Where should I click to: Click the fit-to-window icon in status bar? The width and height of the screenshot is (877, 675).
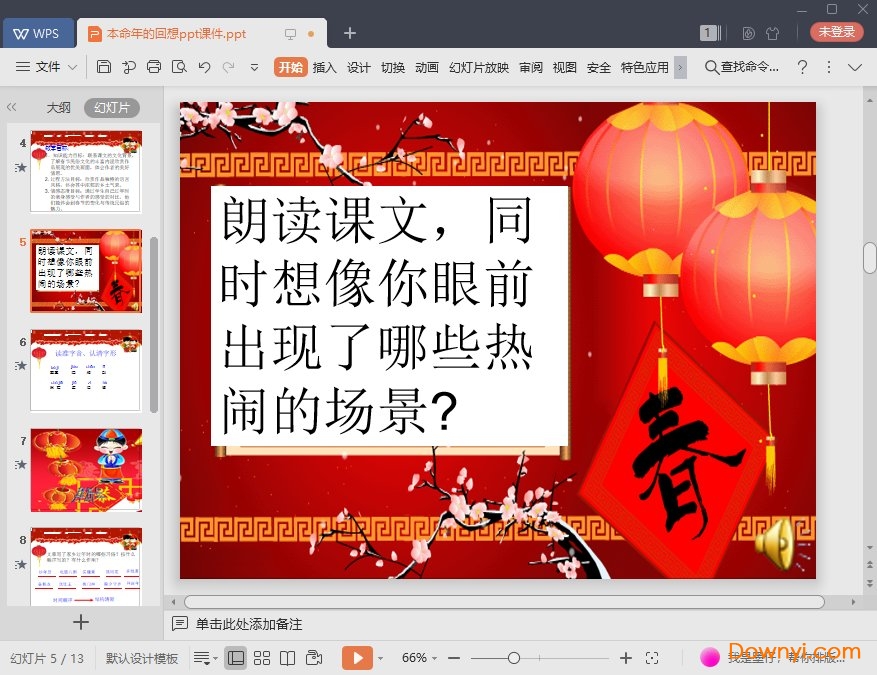pos(652,658)
